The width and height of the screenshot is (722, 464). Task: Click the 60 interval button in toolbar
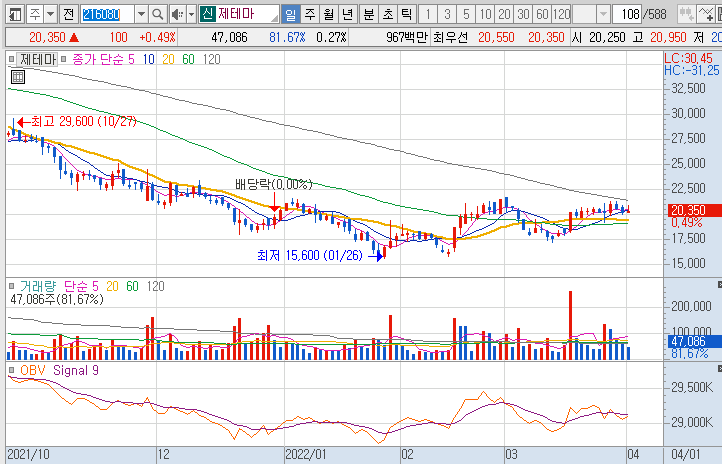point(542,15)
